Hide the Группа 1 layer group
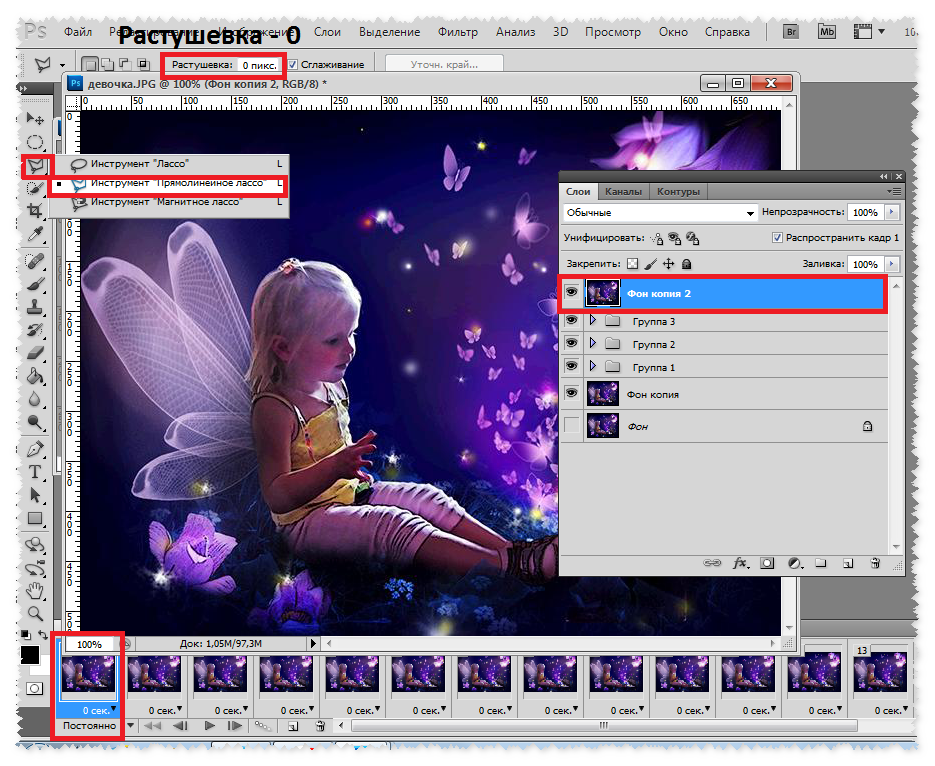Viewport: 935px width, 766px height. coord(571,366)
